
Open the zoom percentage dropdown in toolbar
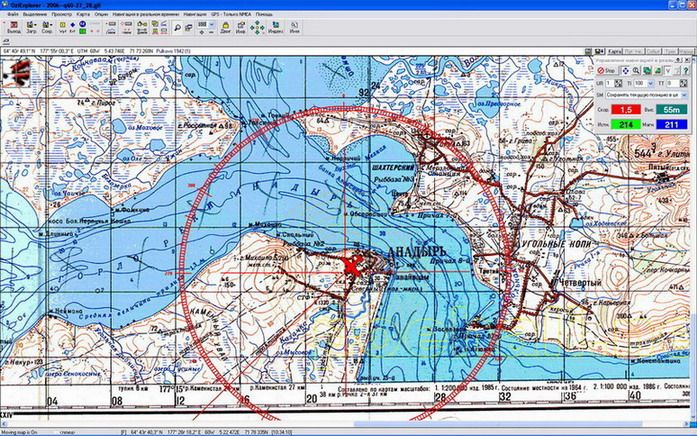(x=212, y=24)
